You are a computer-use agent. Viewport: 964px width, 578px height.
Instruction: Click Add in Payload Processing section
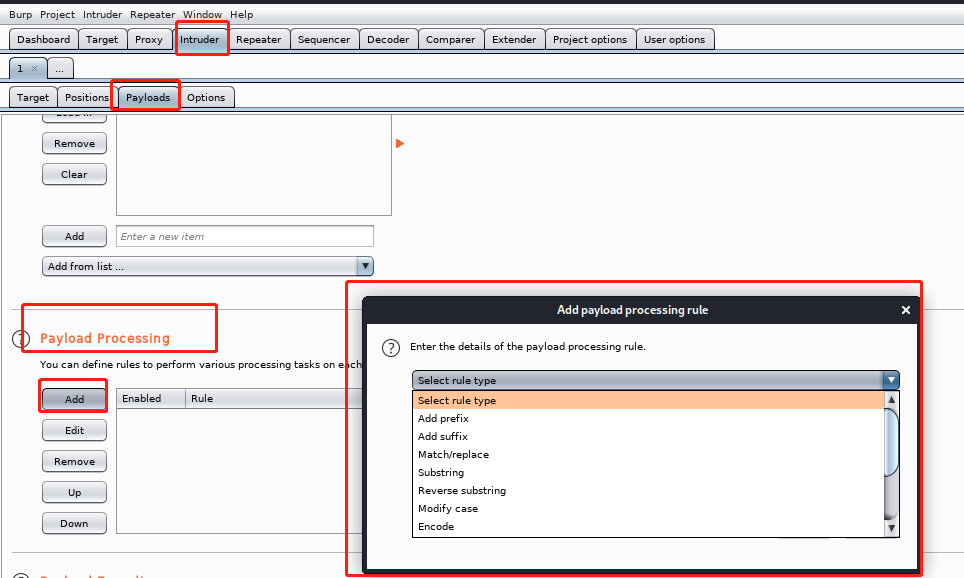pyautogui.click(x=74, y=399)
